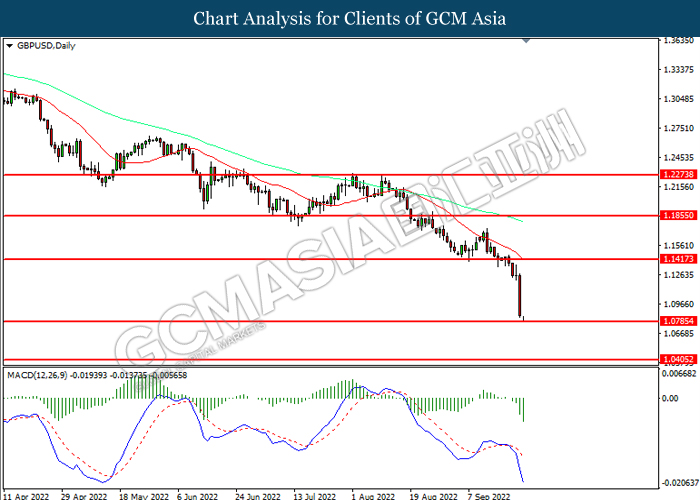Screen dimensions: 700x500
Task: Click the 1 Aug 2022 date label
Action: (373, 496)
